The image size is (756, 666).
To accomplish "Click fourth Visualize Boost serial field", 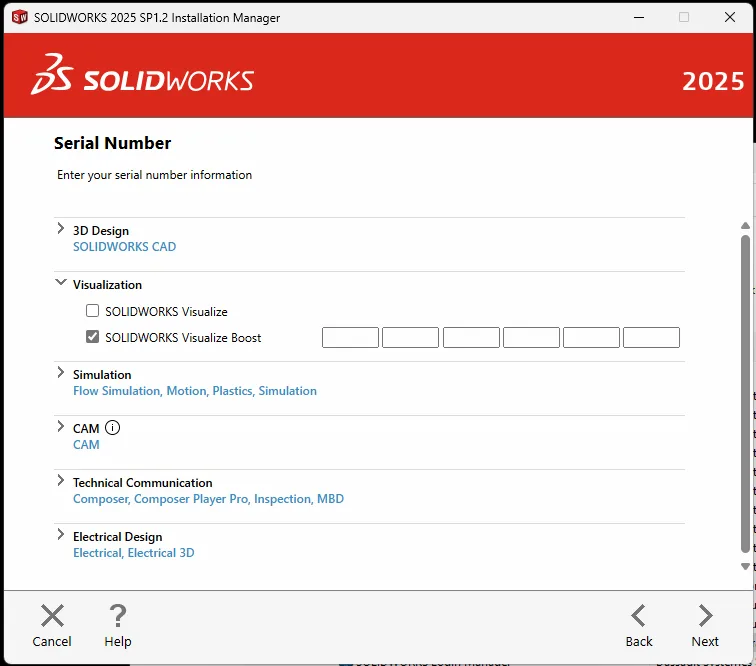I will tap(531, 338).
